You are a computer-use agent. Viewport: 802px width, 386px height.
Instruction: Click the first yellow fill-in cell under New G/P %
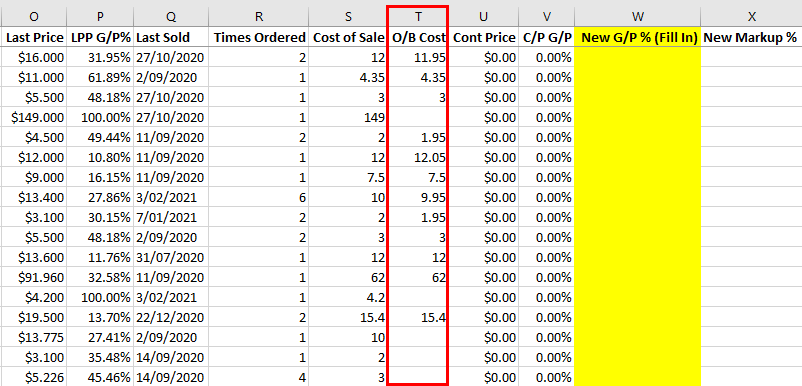[637, 58]
